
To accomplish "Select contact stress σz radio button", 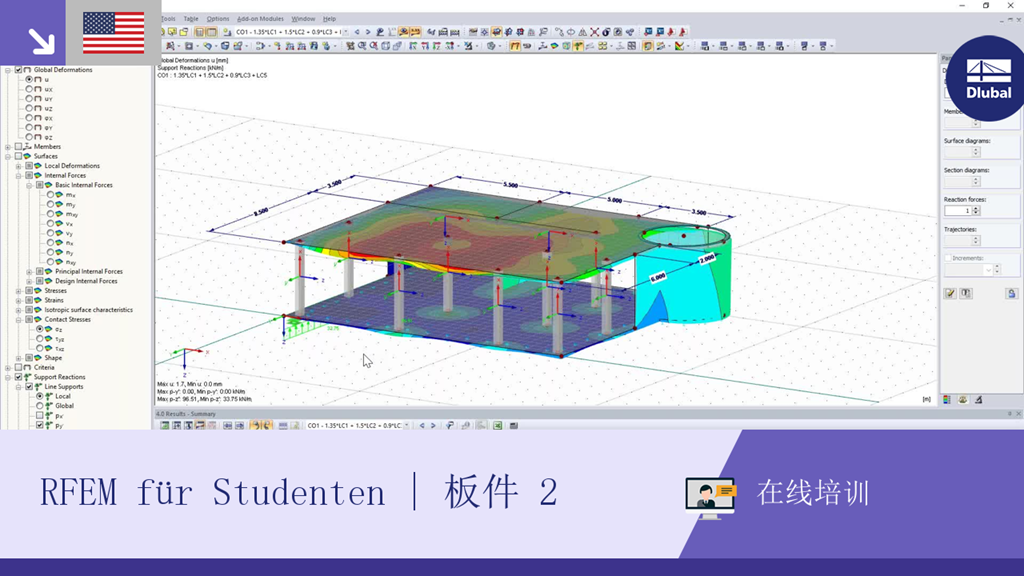I will tap(40, 329).
